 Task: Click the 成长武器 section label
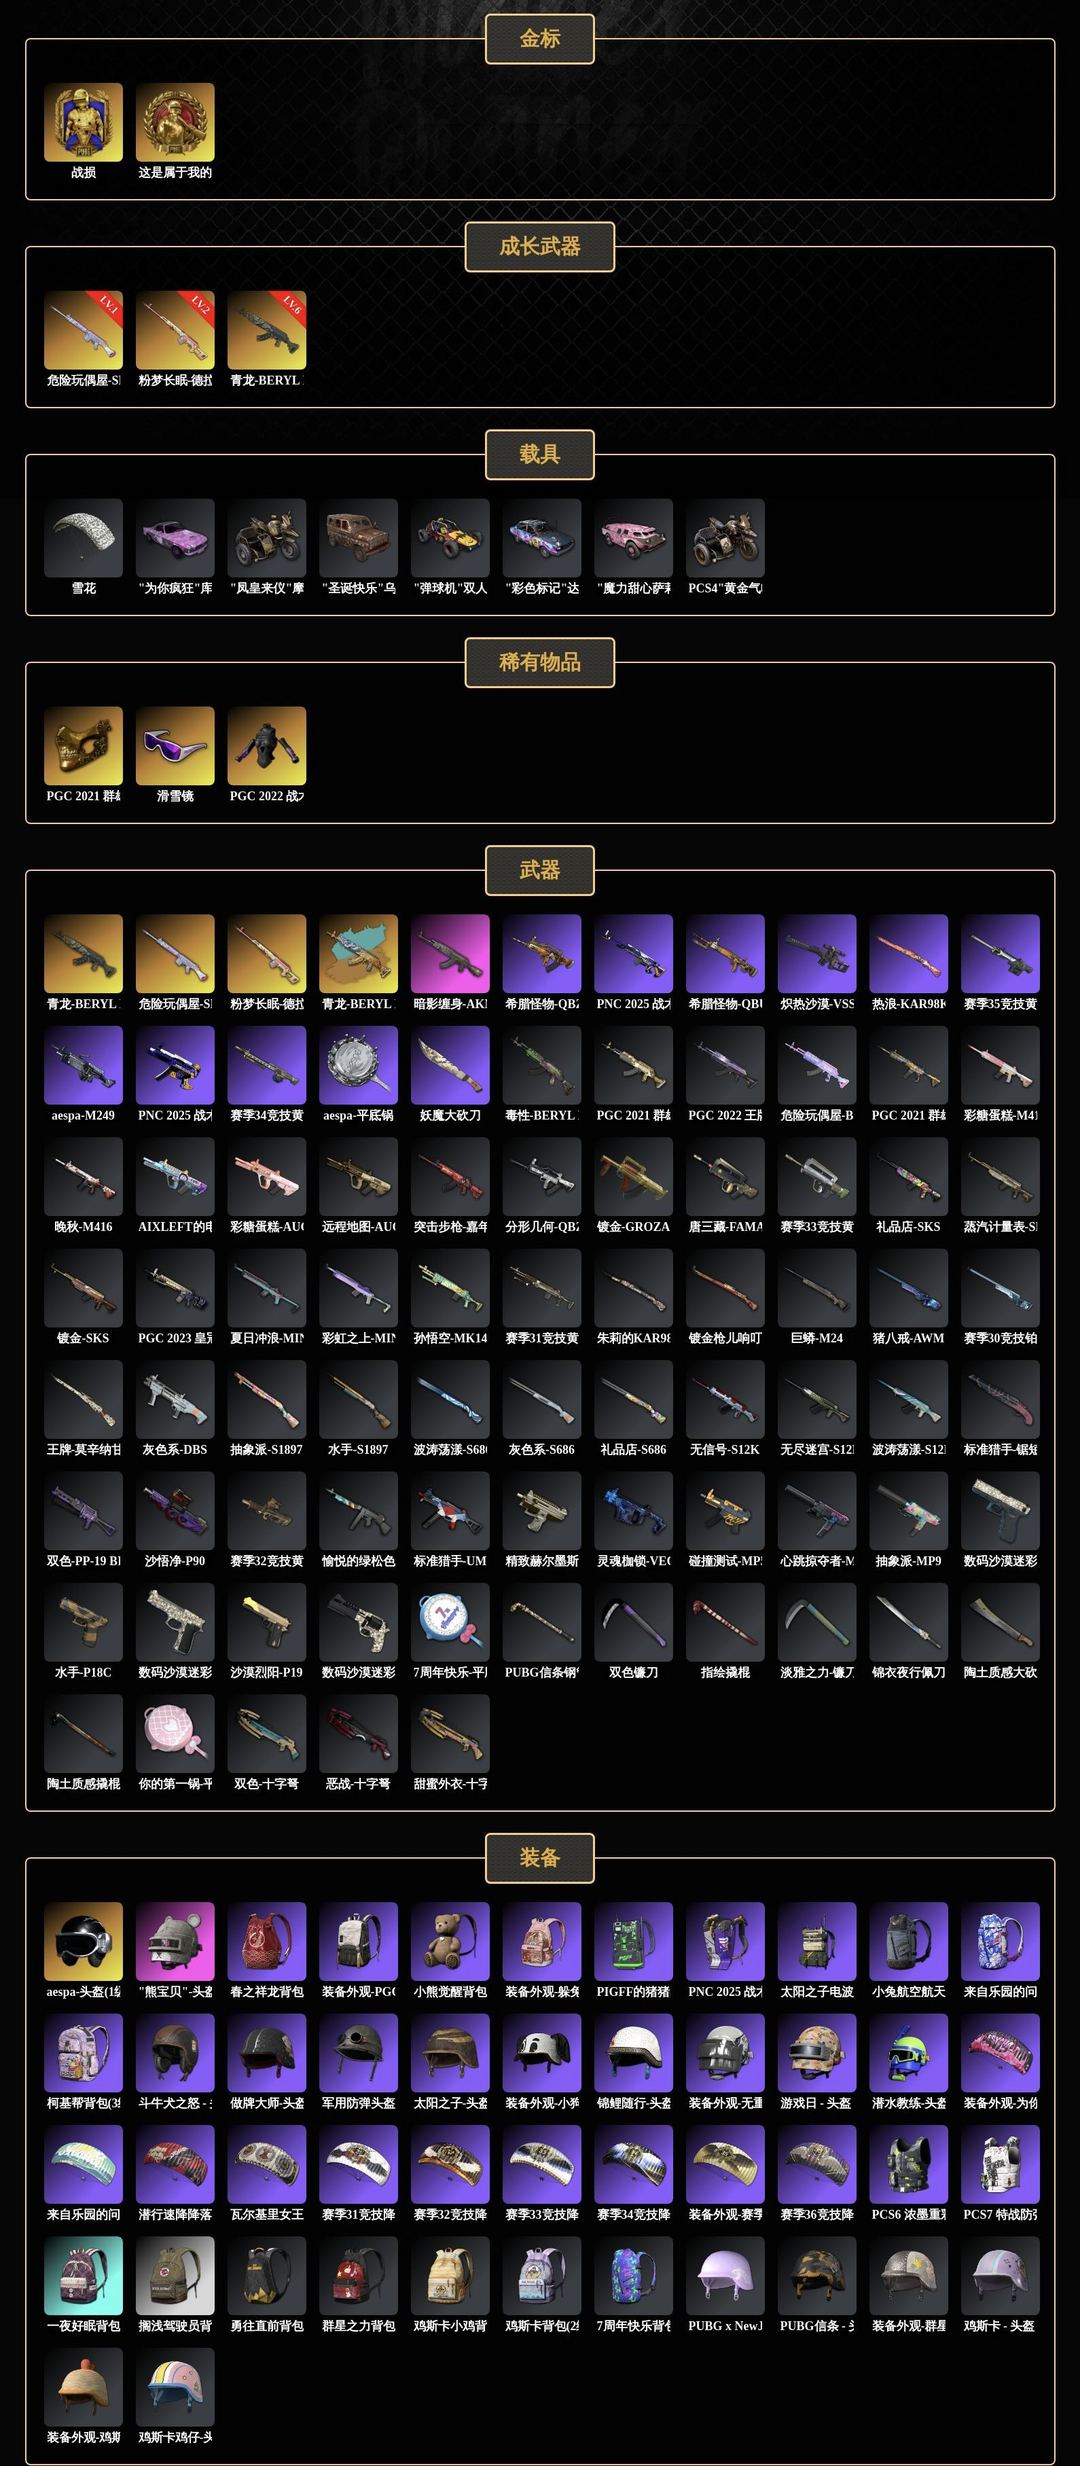click(540, 246)
